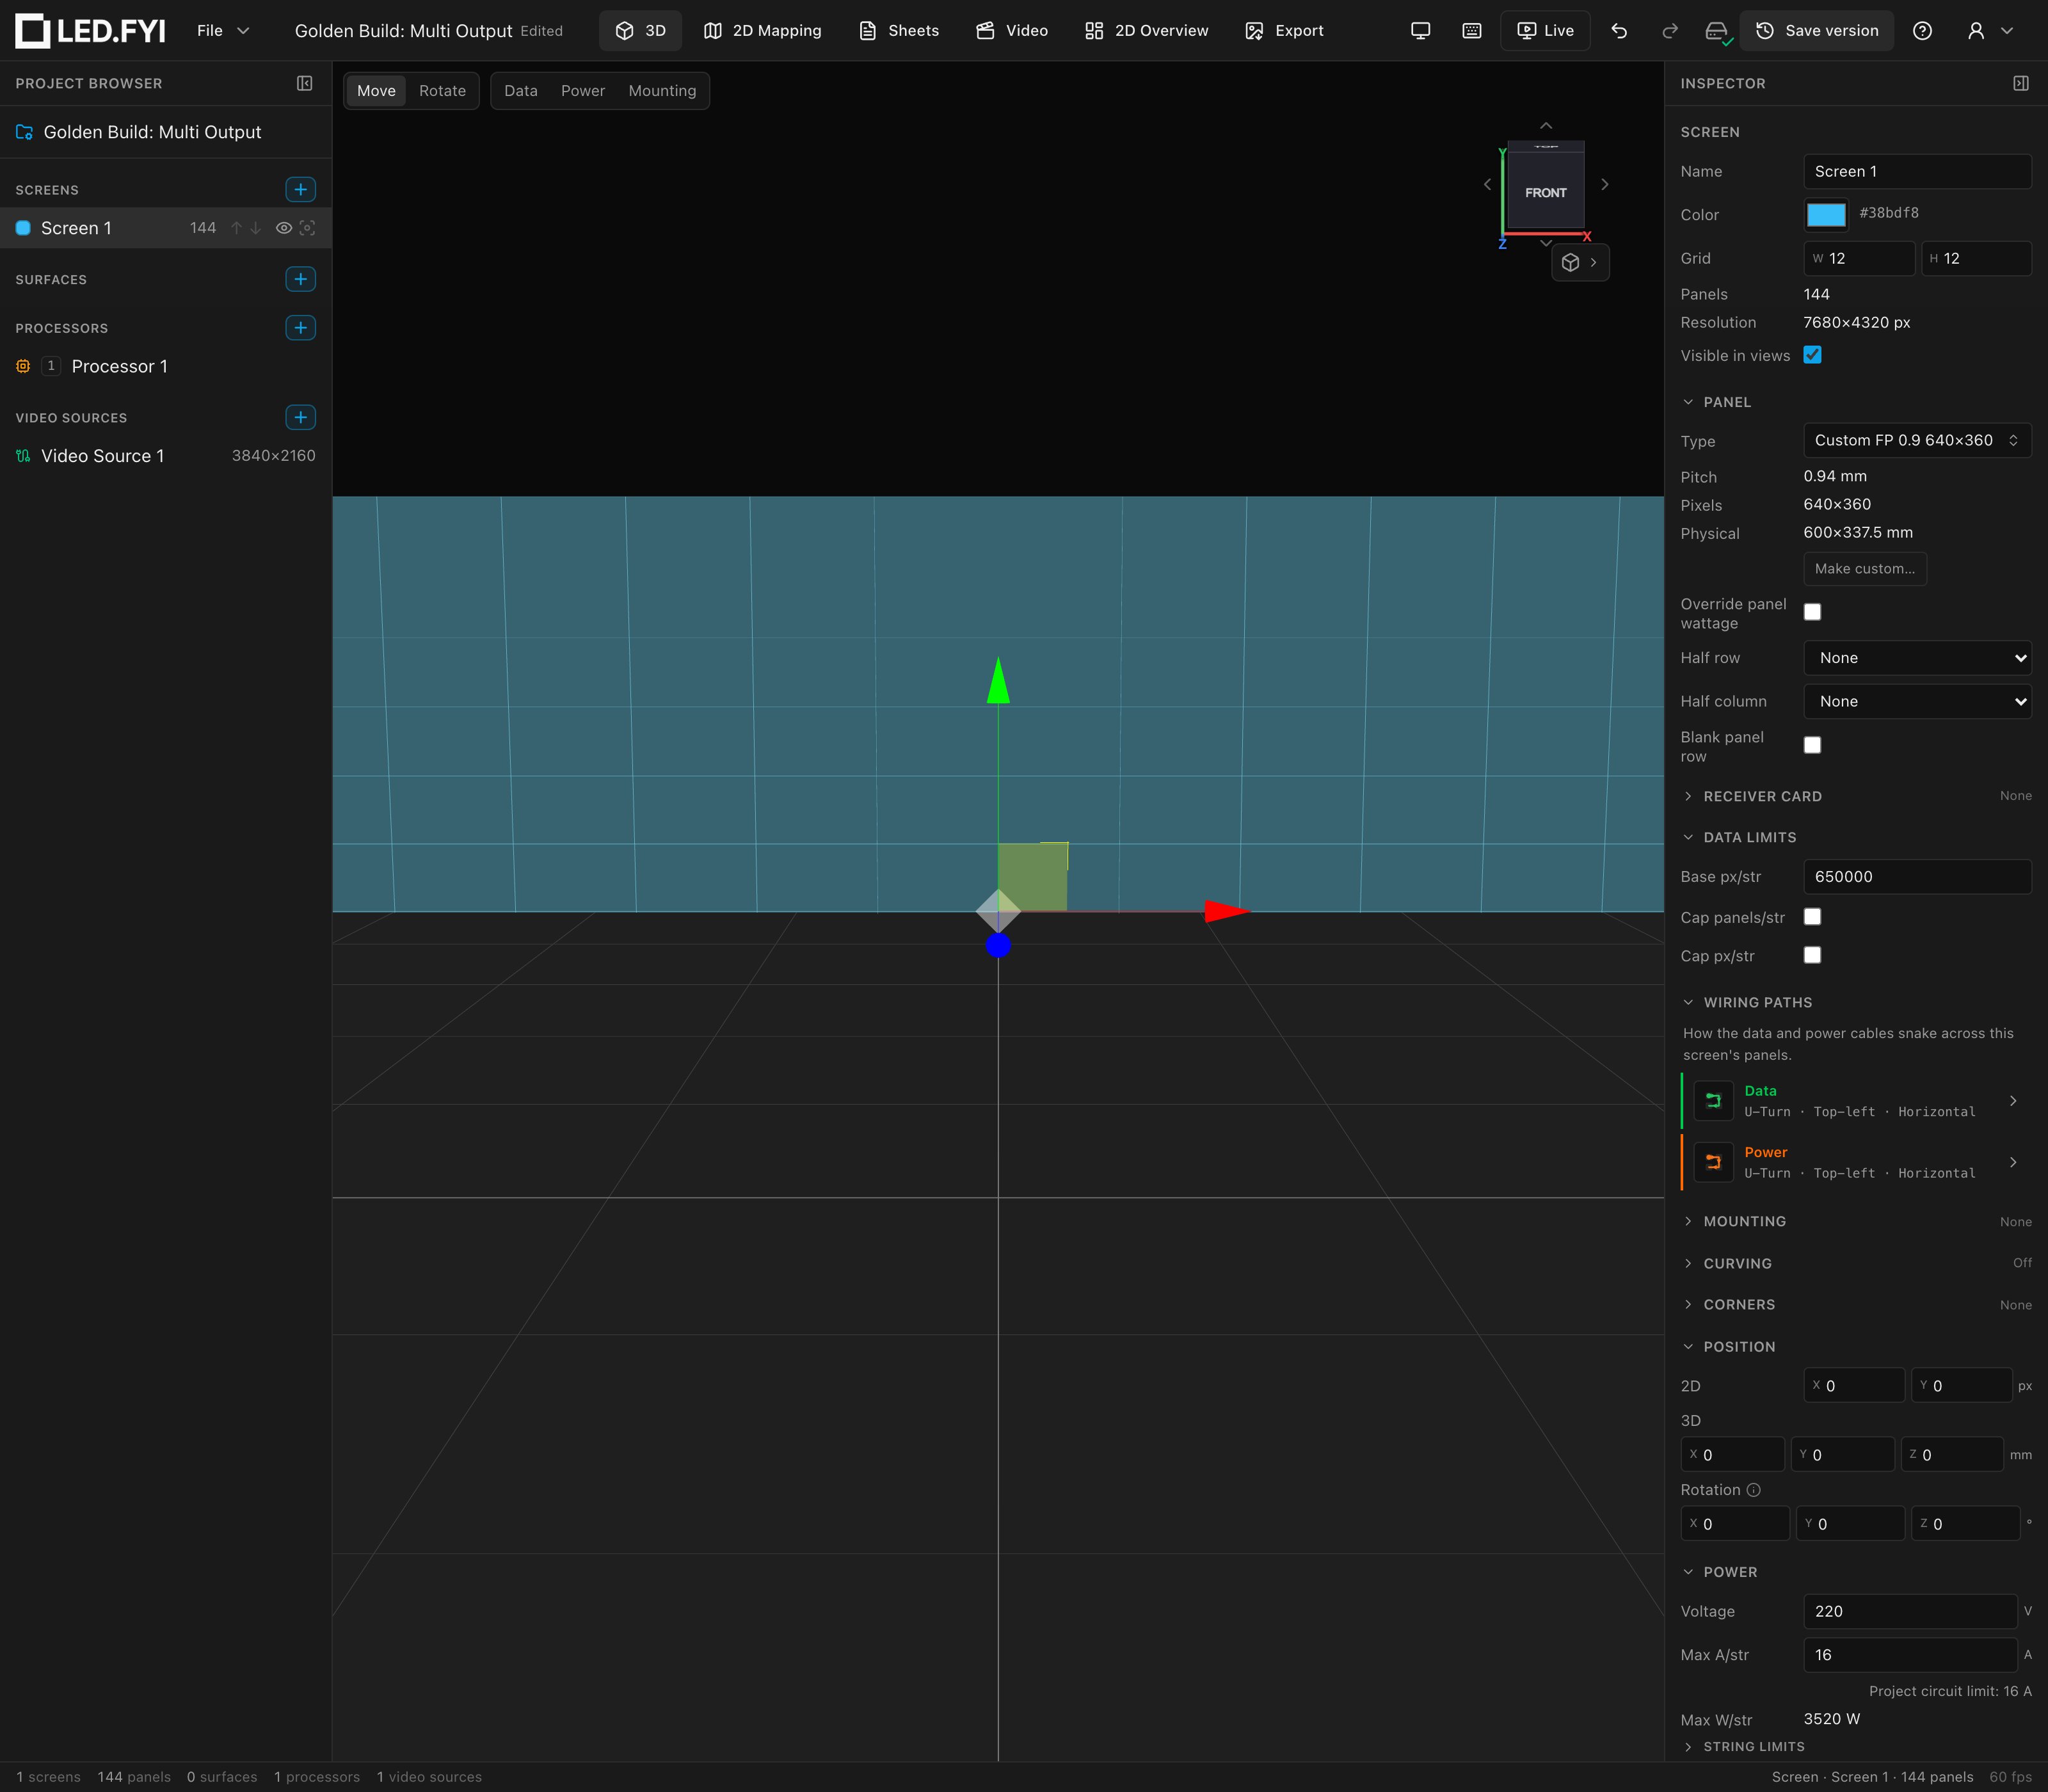The image size is (2048, 1792).
Task: Collapse the Inspector panel icon
Action: coord(2021,83)
